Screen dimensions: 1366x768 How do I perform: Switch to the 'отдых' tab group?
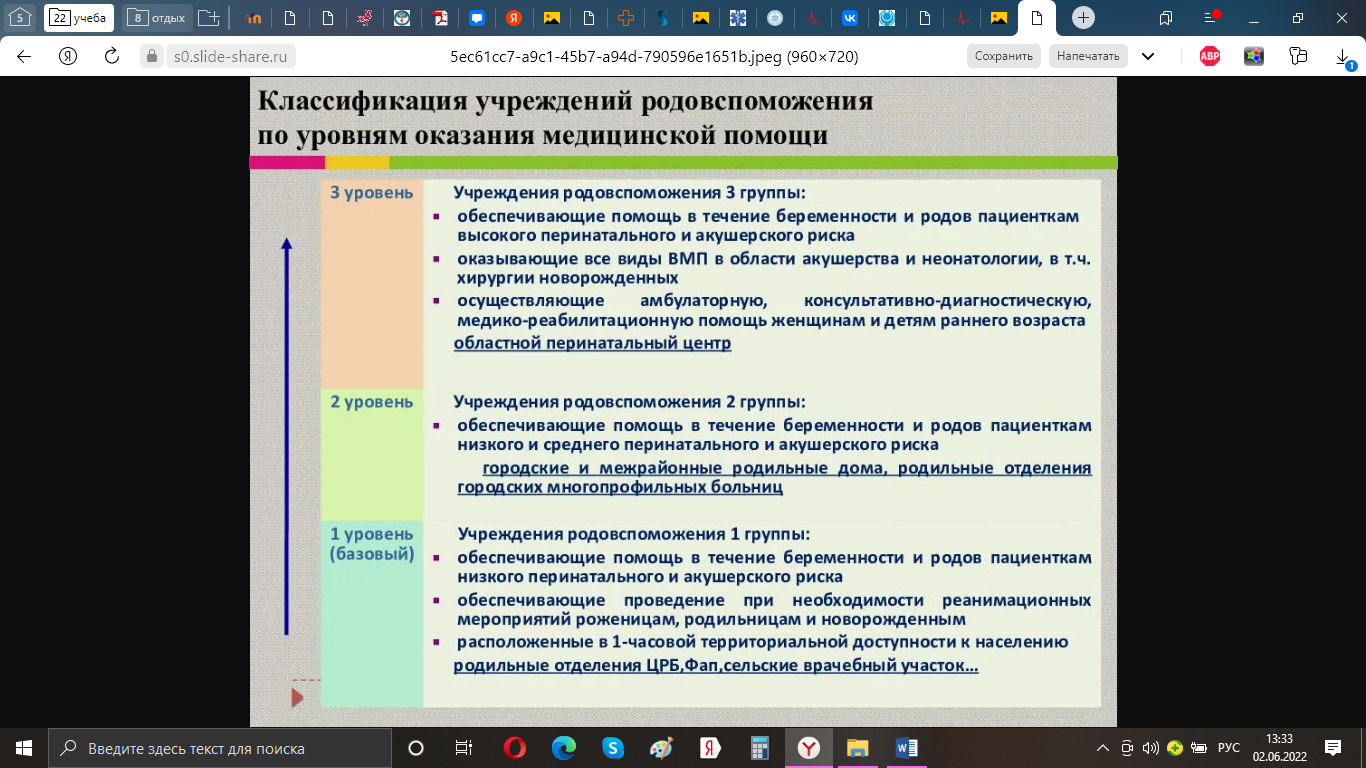(158, 18)
